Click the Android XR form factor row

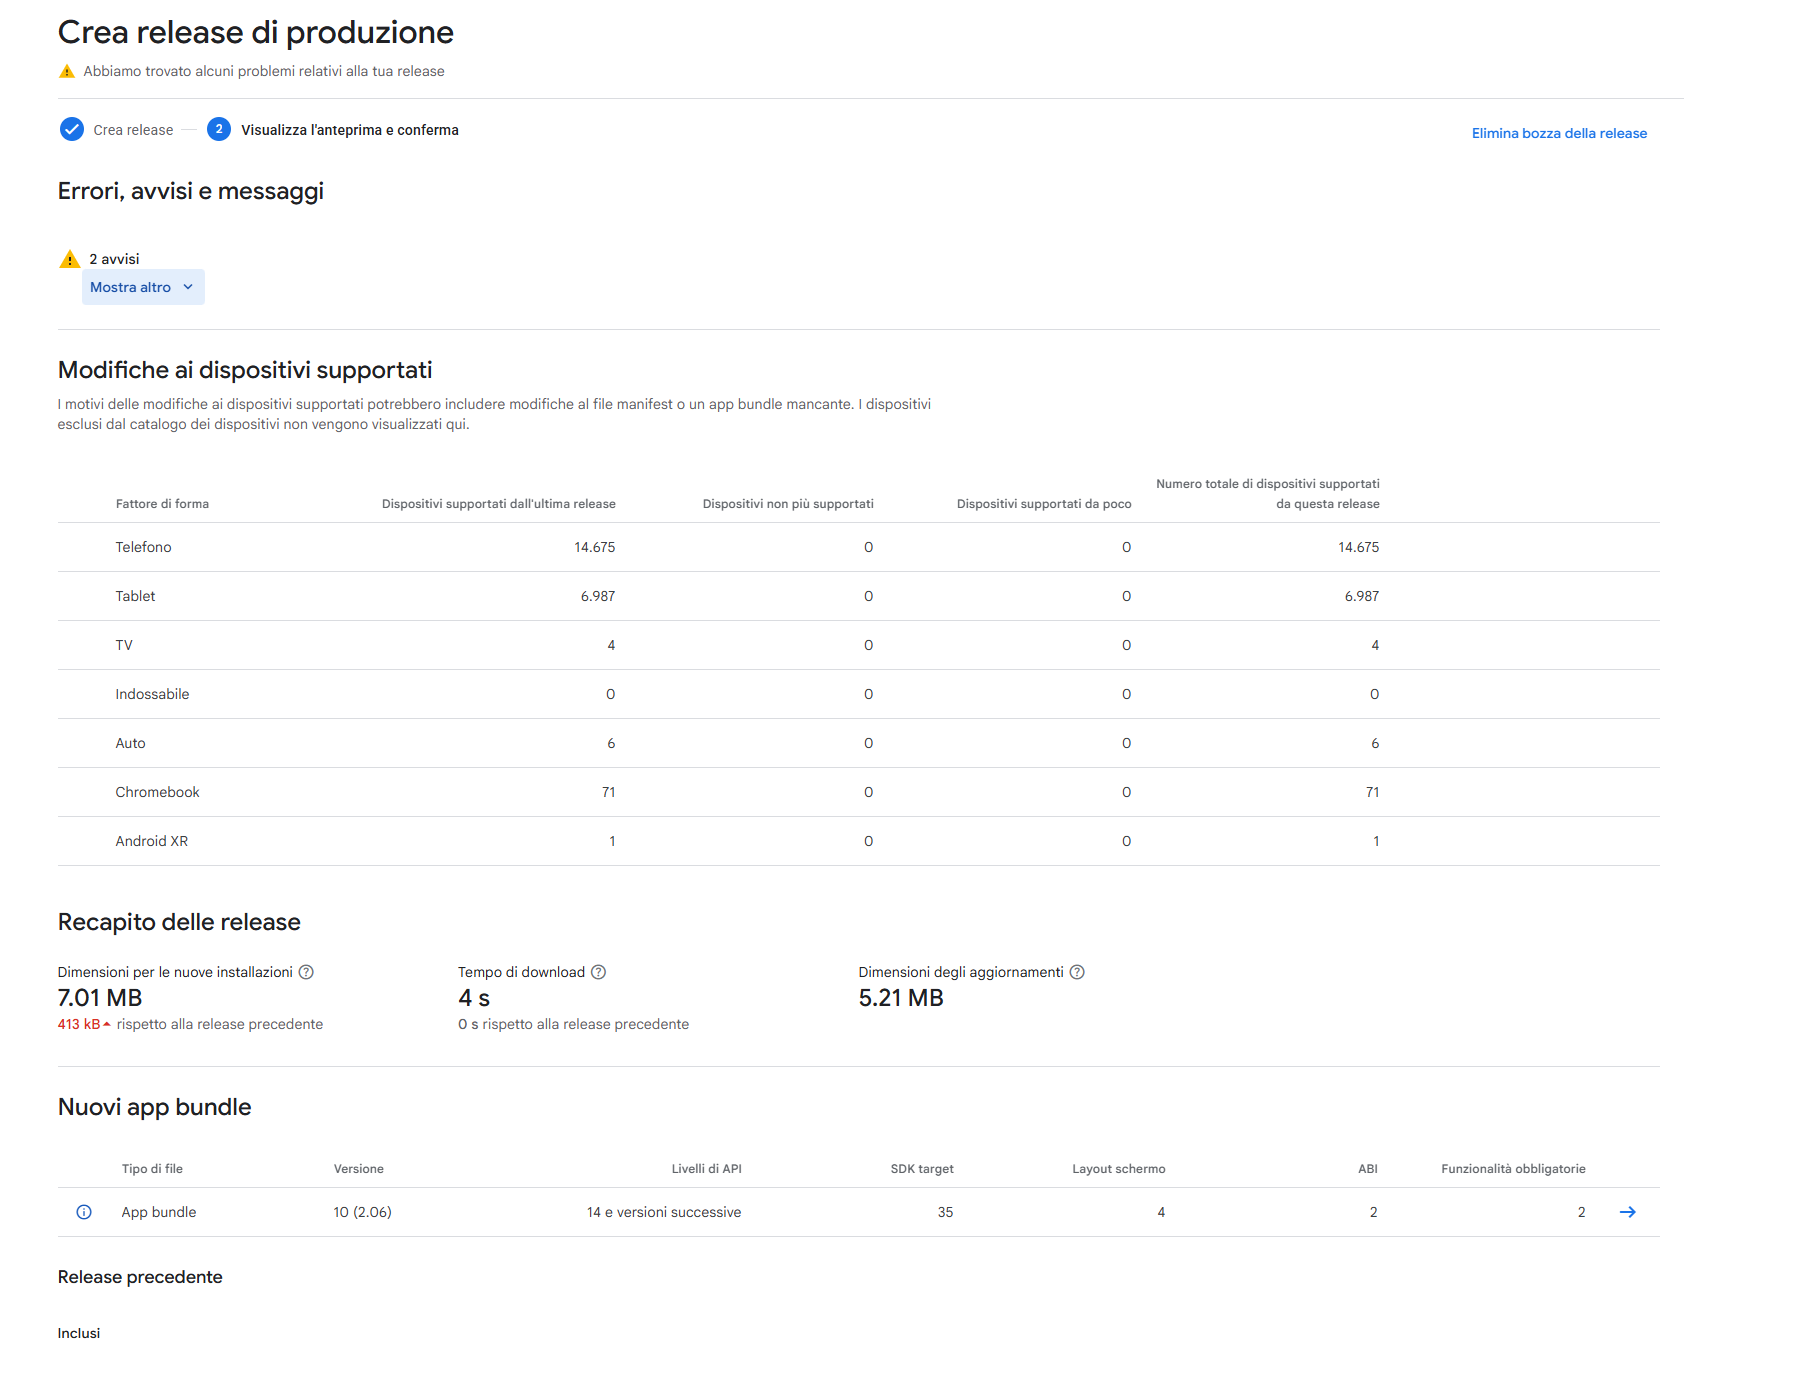pyautogui.click(x=151, y=841)
